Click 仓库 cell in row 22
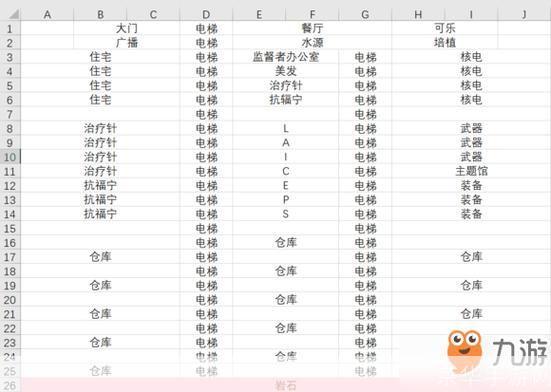551x392 pixels. [285, 328]
